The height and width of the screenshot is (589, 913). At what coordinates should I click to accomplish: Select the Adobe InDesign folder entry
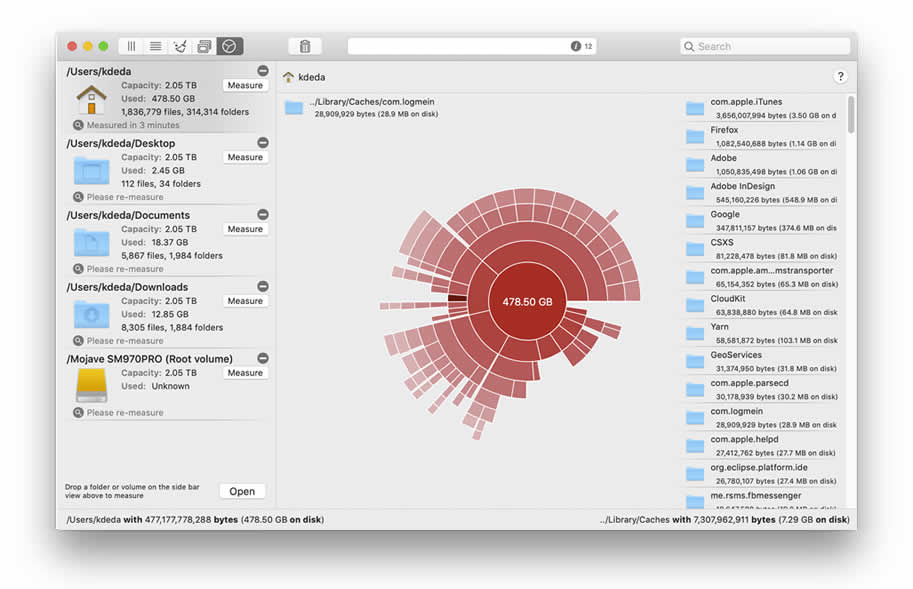[x=761, y=193]
